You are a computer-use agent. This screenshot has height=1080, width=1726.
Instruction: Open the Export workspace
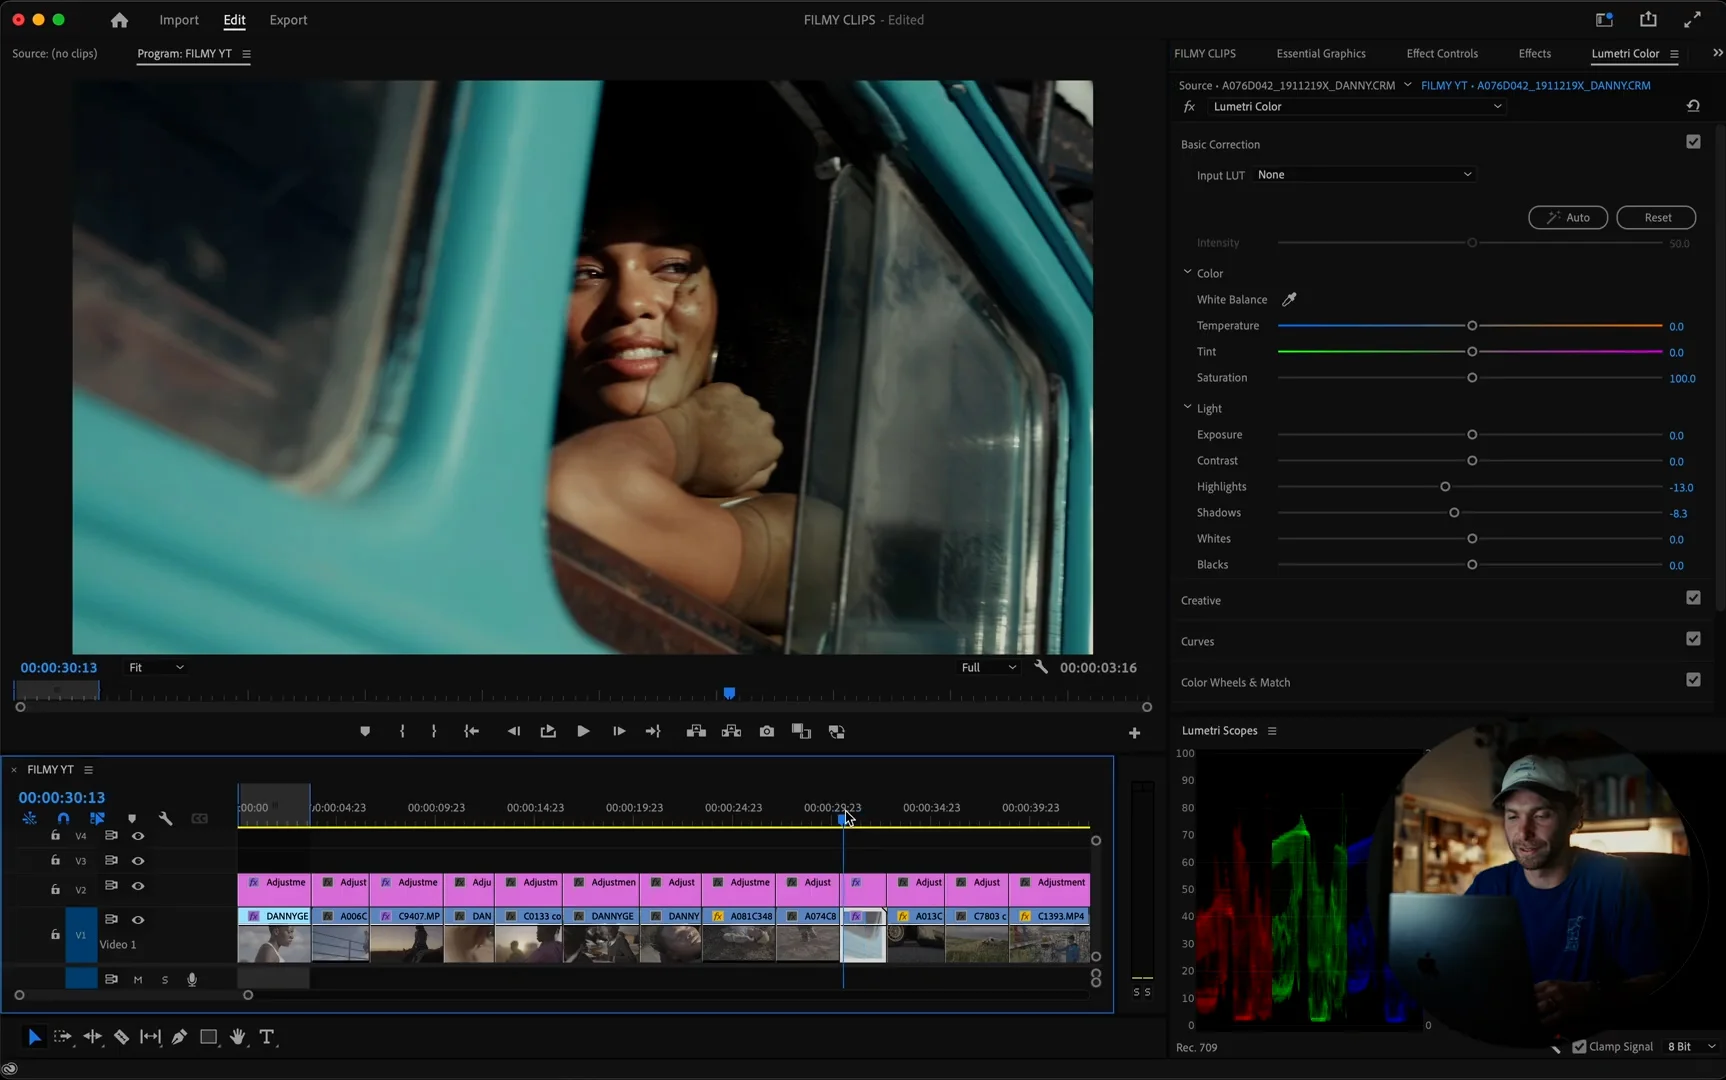tap(288, 20)
